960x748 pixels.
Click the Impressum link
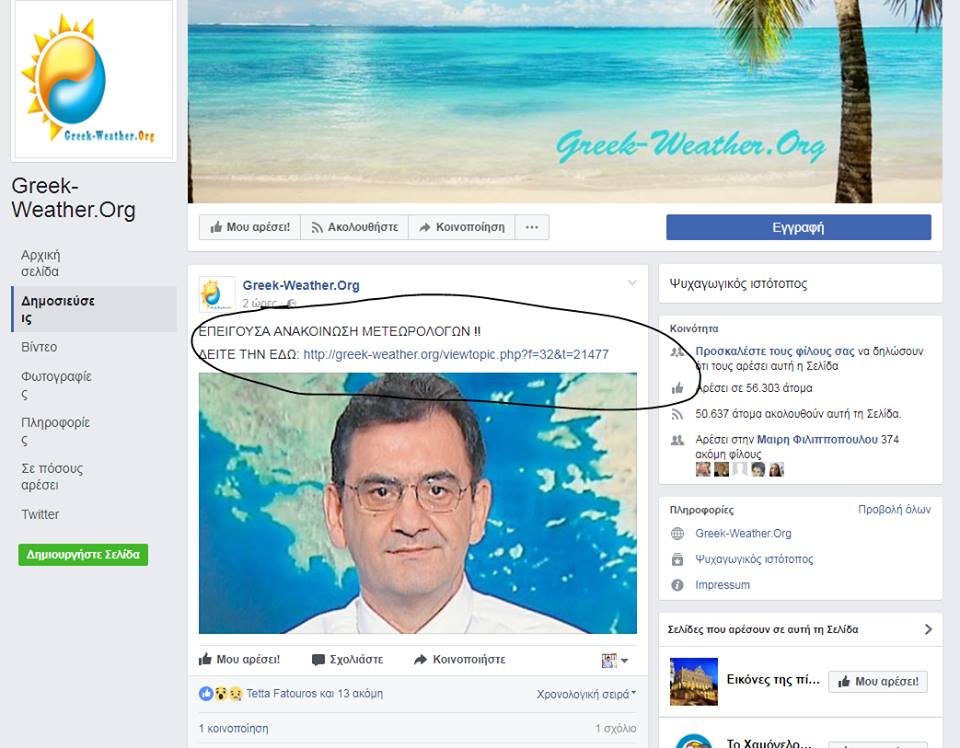(722, 585)
